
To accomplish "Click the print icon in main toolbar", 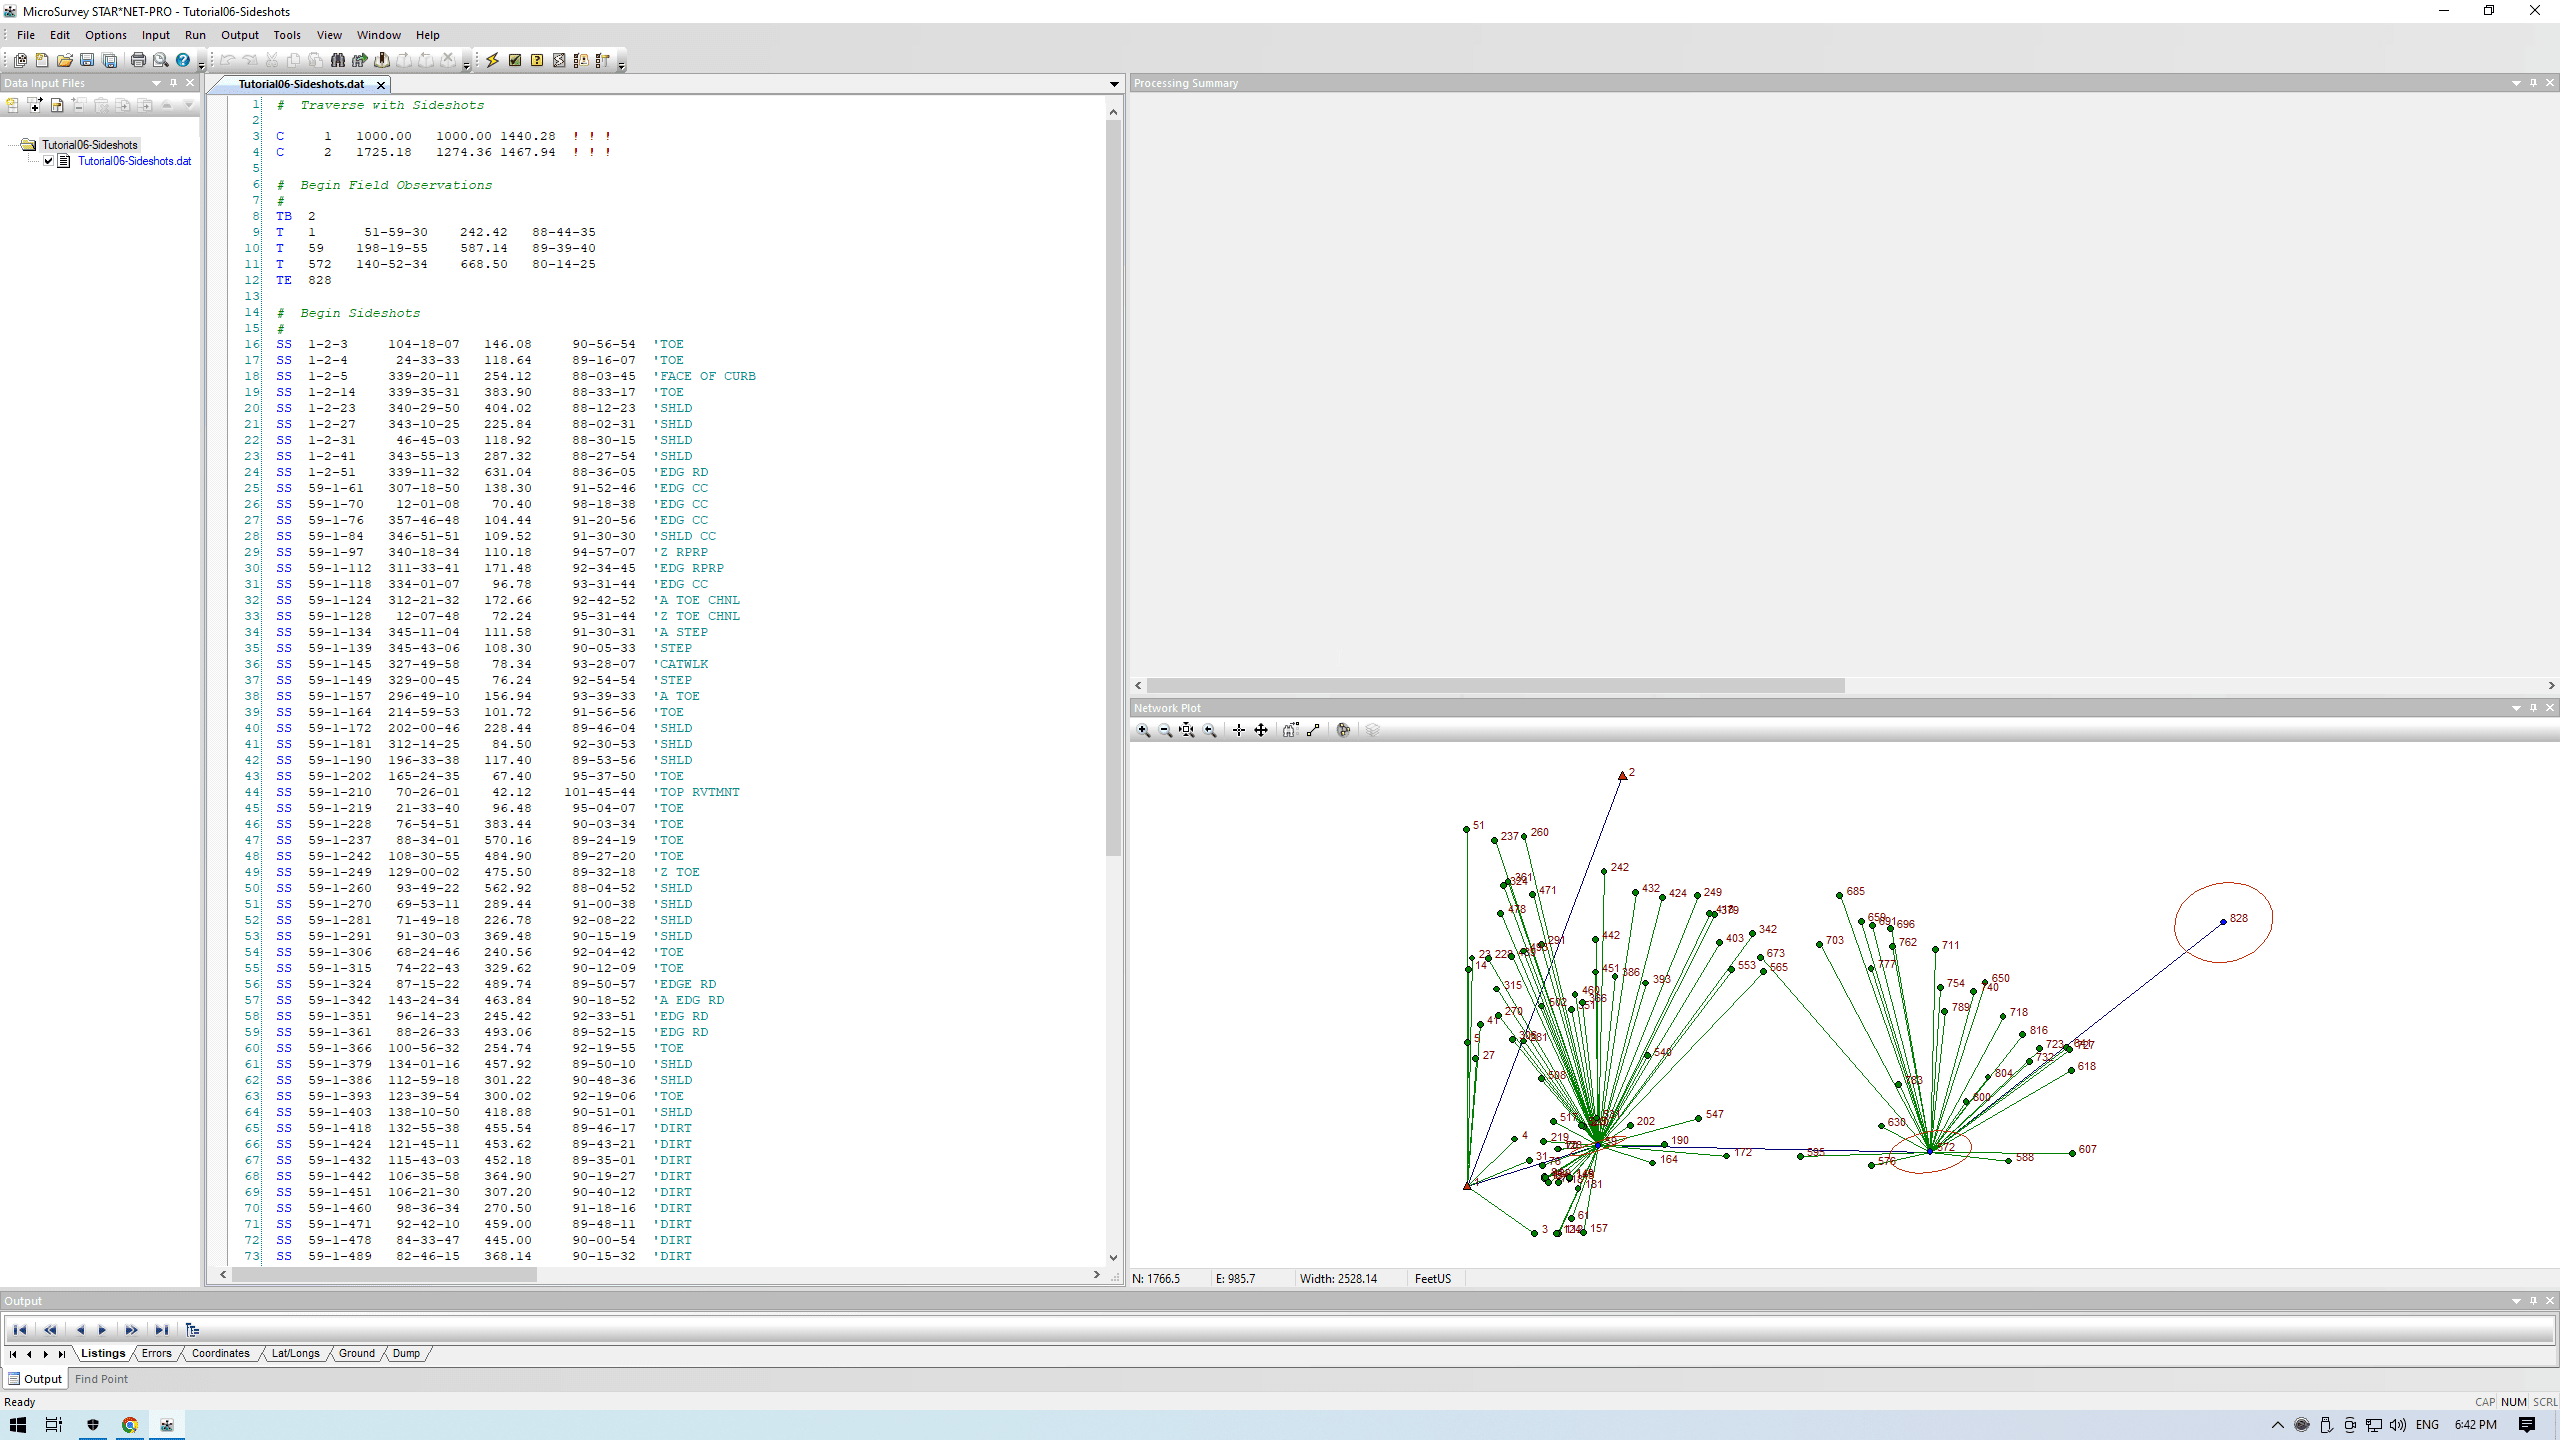I will [x=138, y=60].
